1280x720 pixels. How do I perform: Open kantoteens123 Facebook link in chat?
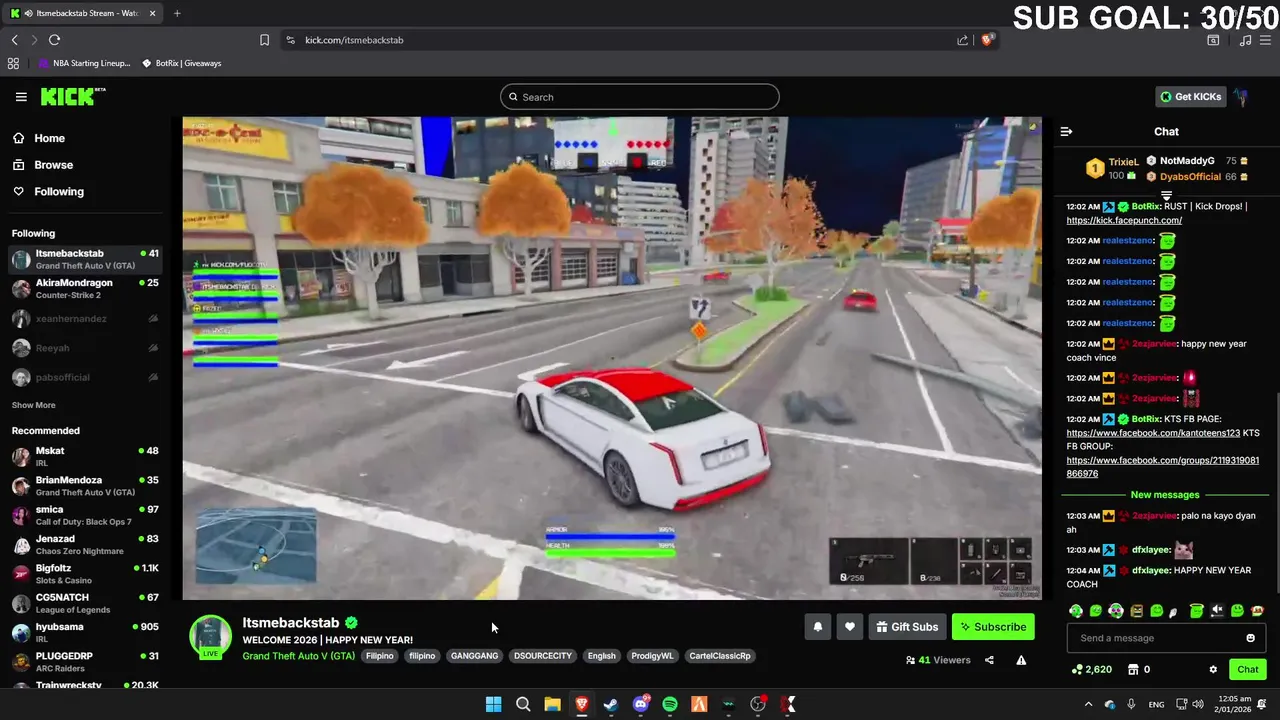tap(1153, 433)
